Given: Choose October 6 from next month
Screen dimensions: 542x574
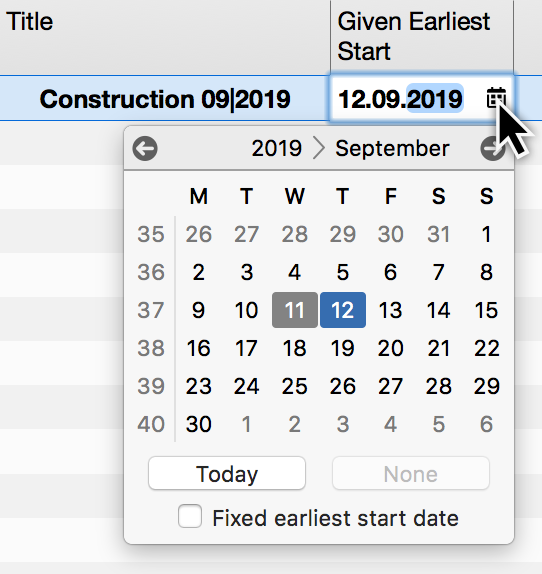Looking at the screenshot, I should tap(486, 424).
